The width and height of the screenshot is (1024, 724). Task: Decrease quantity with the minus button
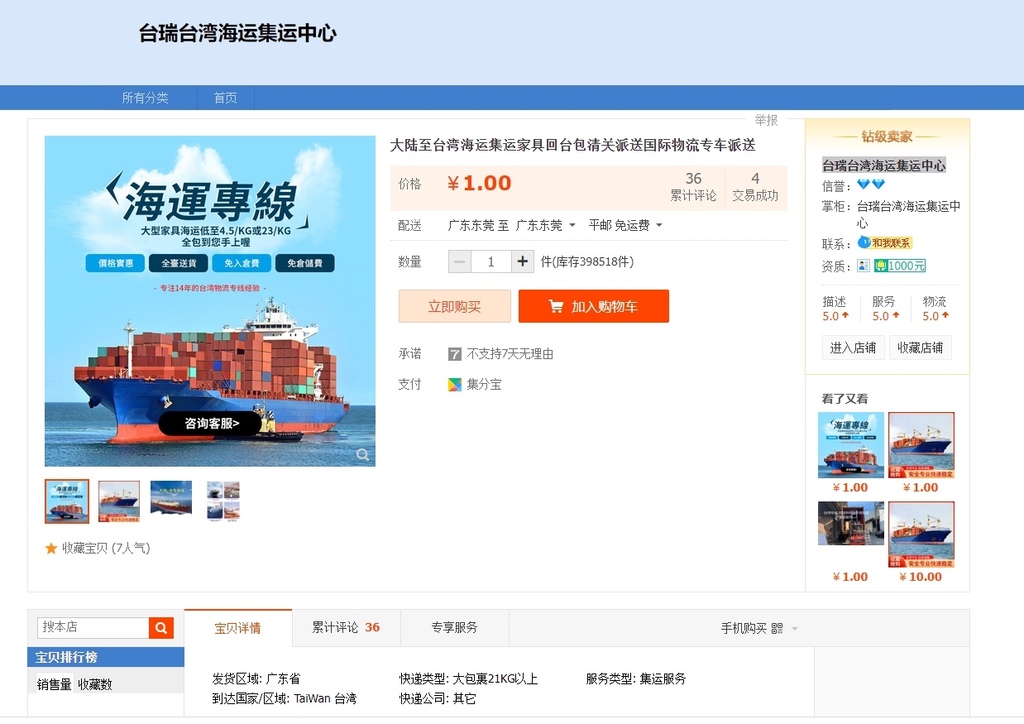[x=459, y=262]
